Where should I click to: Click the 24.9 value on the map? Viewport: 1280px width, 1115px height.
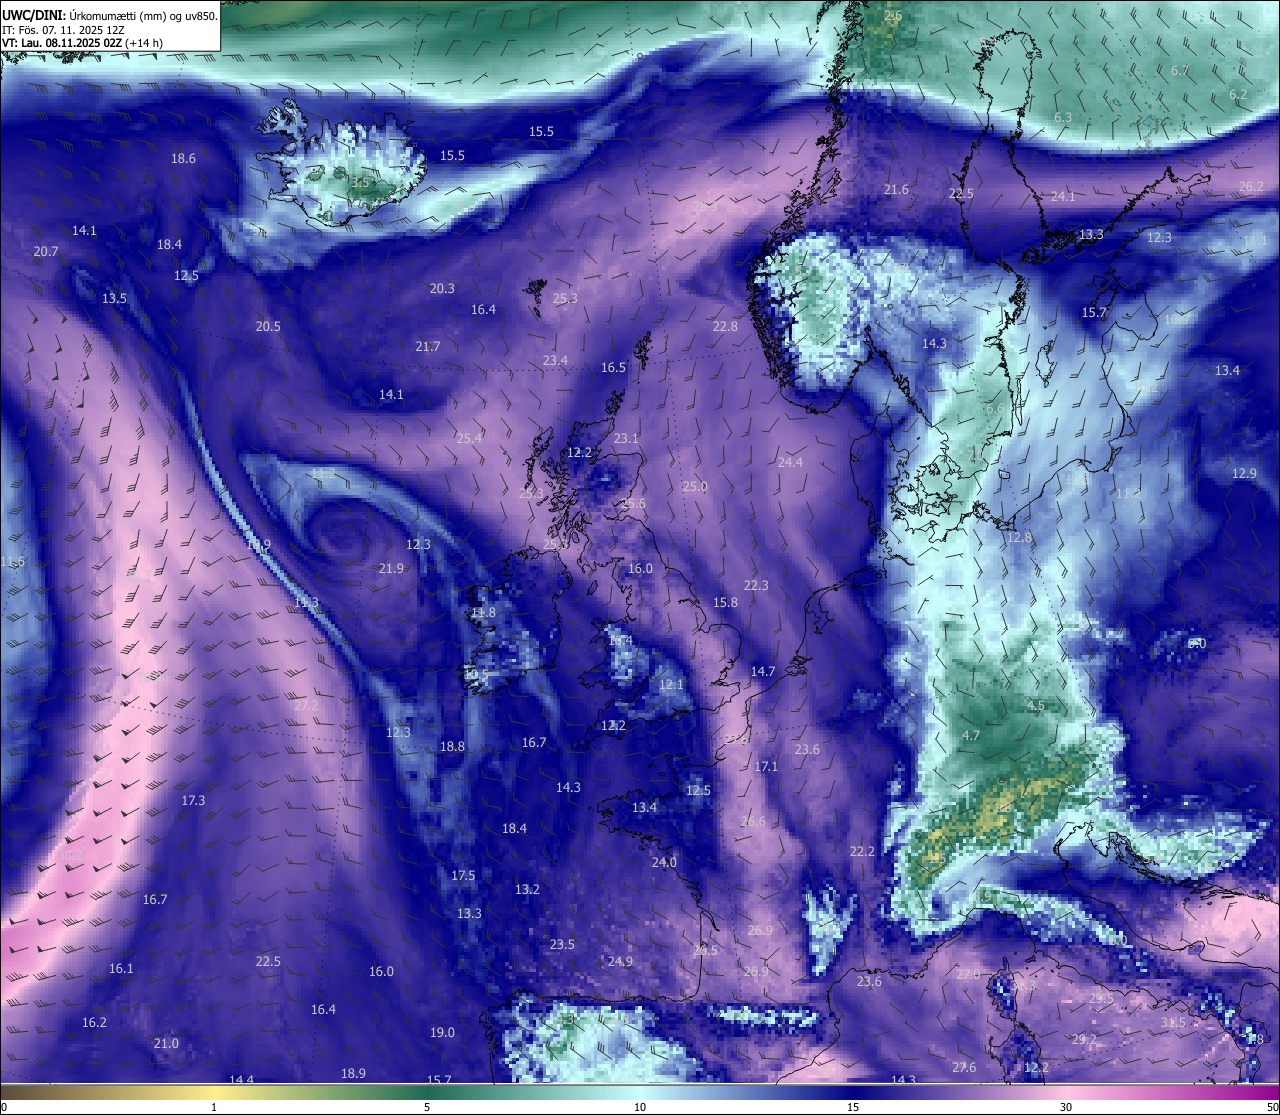point(620,961)
